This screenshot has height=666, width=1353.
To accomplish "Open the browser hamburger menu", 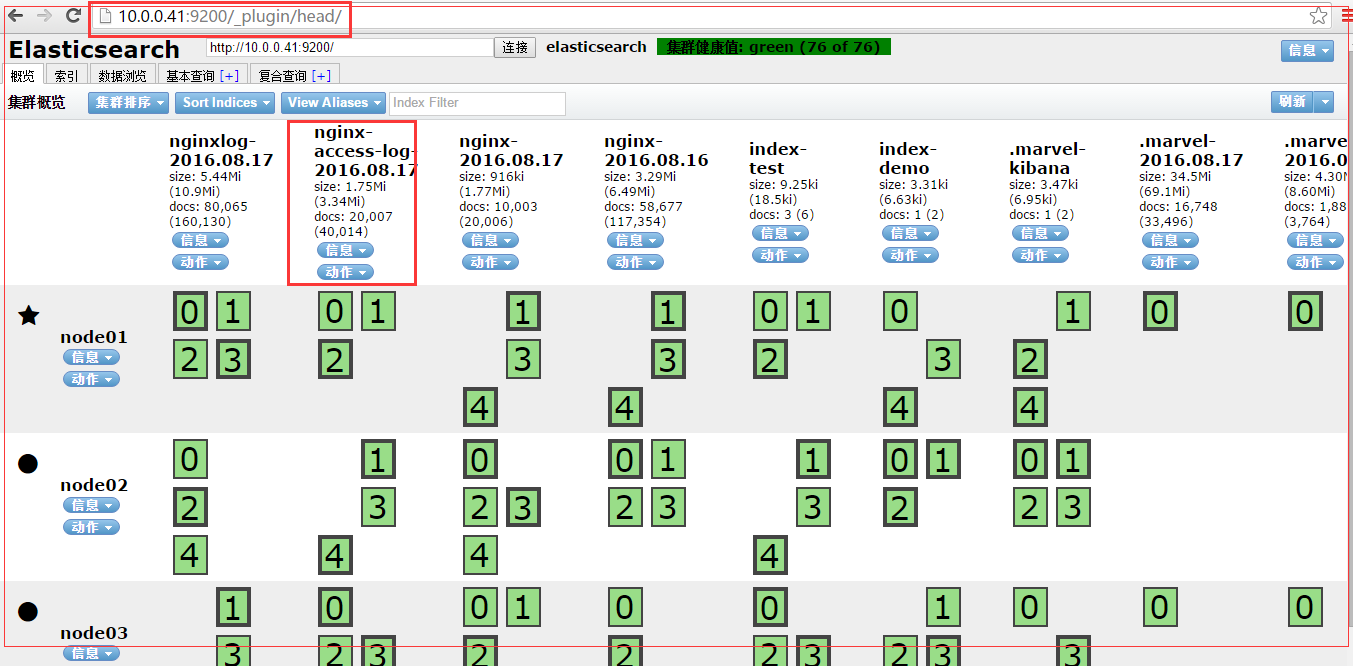I will pyautogui.click(x=1347, y=16).
